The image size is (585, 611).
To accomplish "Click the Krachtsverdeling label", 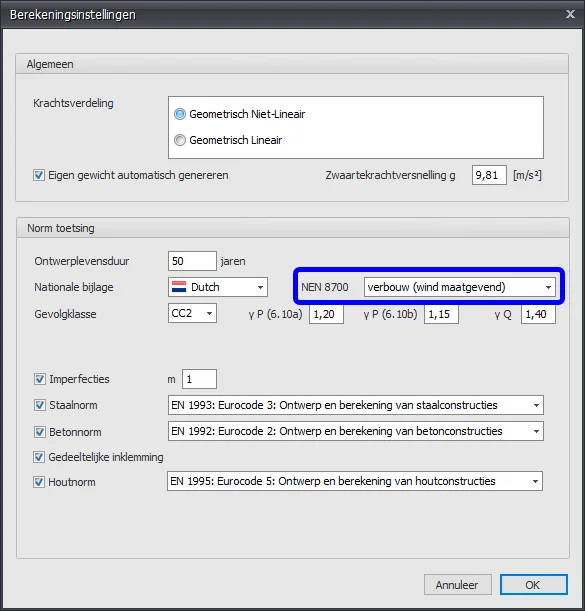I will [73, 103].
